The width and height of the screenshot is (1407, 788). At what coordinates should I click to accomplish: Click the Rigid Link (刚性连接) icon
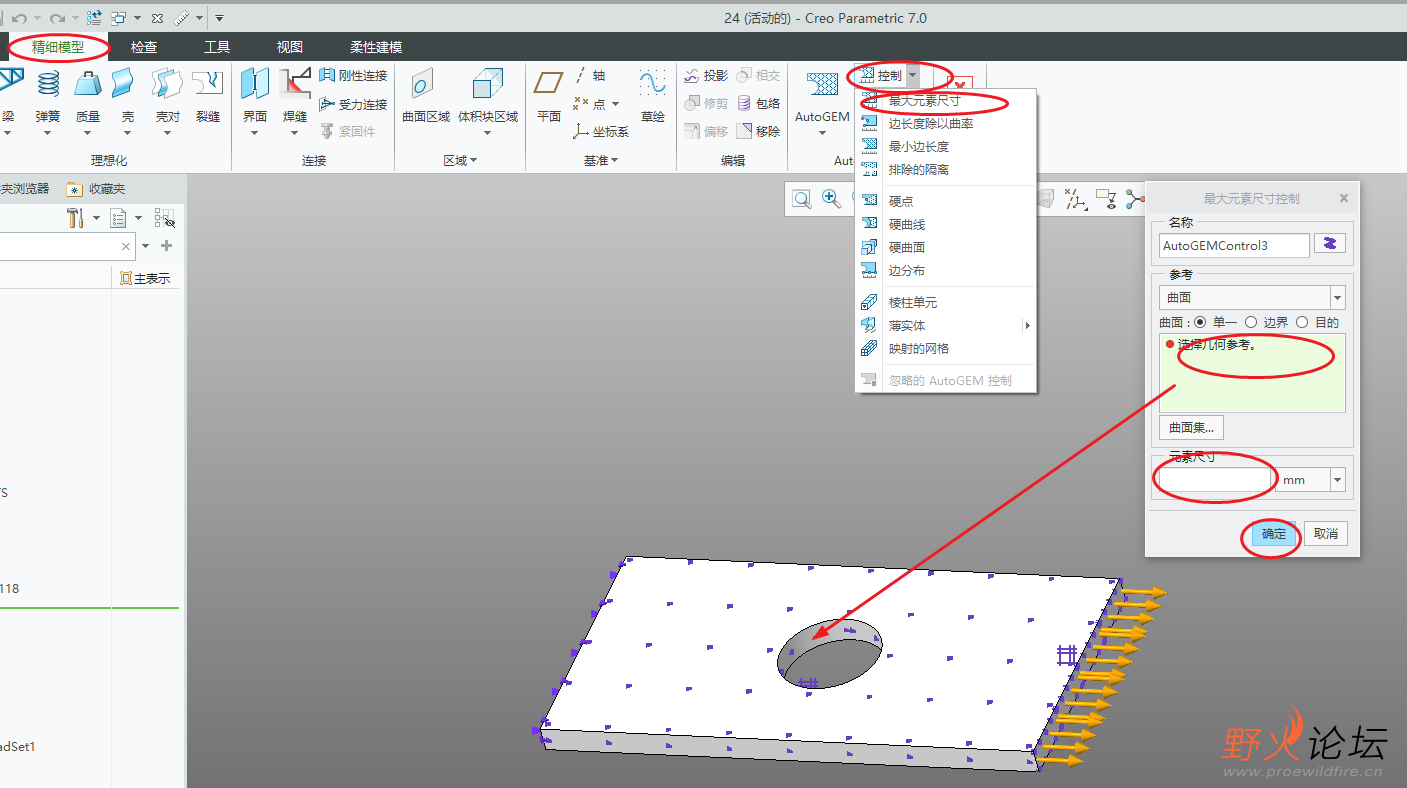(x=327, y=75)
